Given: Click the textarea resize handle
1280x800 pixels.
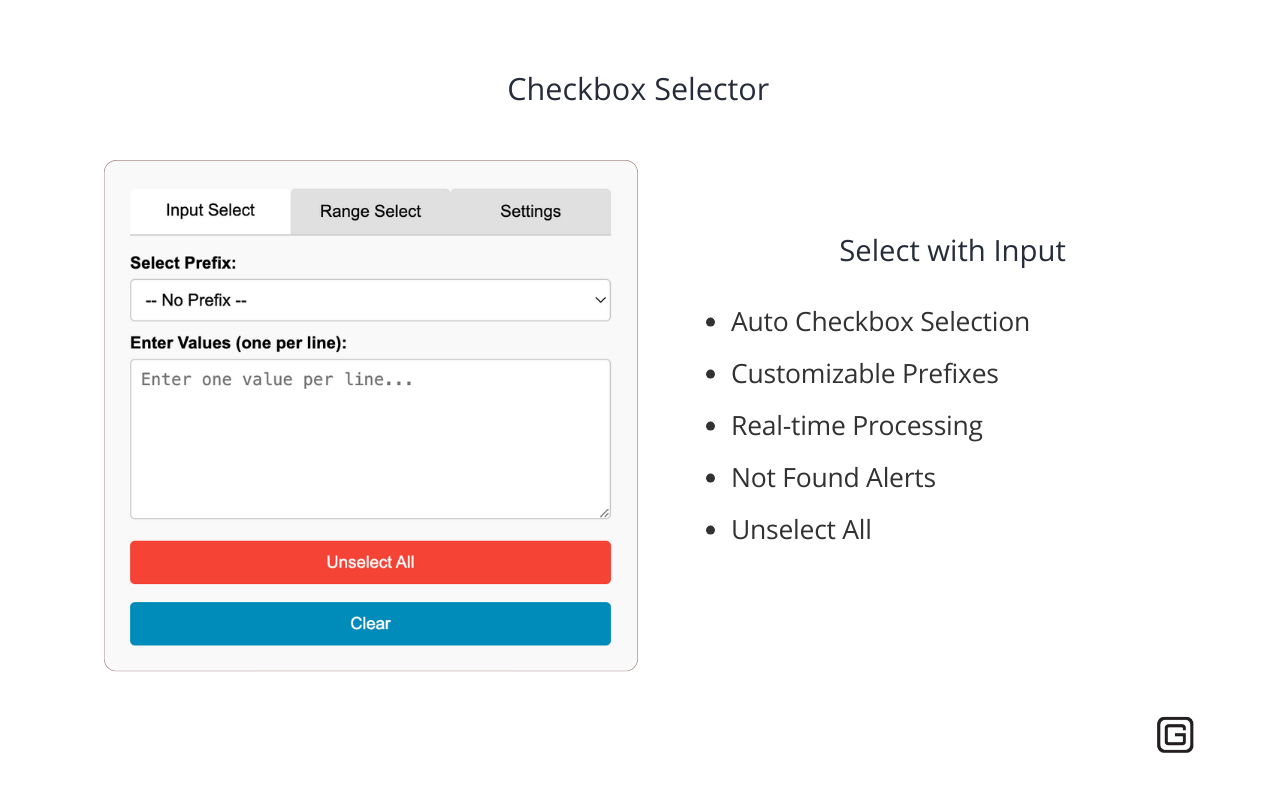Looking at the screenshot, I should tap(605, 513).
